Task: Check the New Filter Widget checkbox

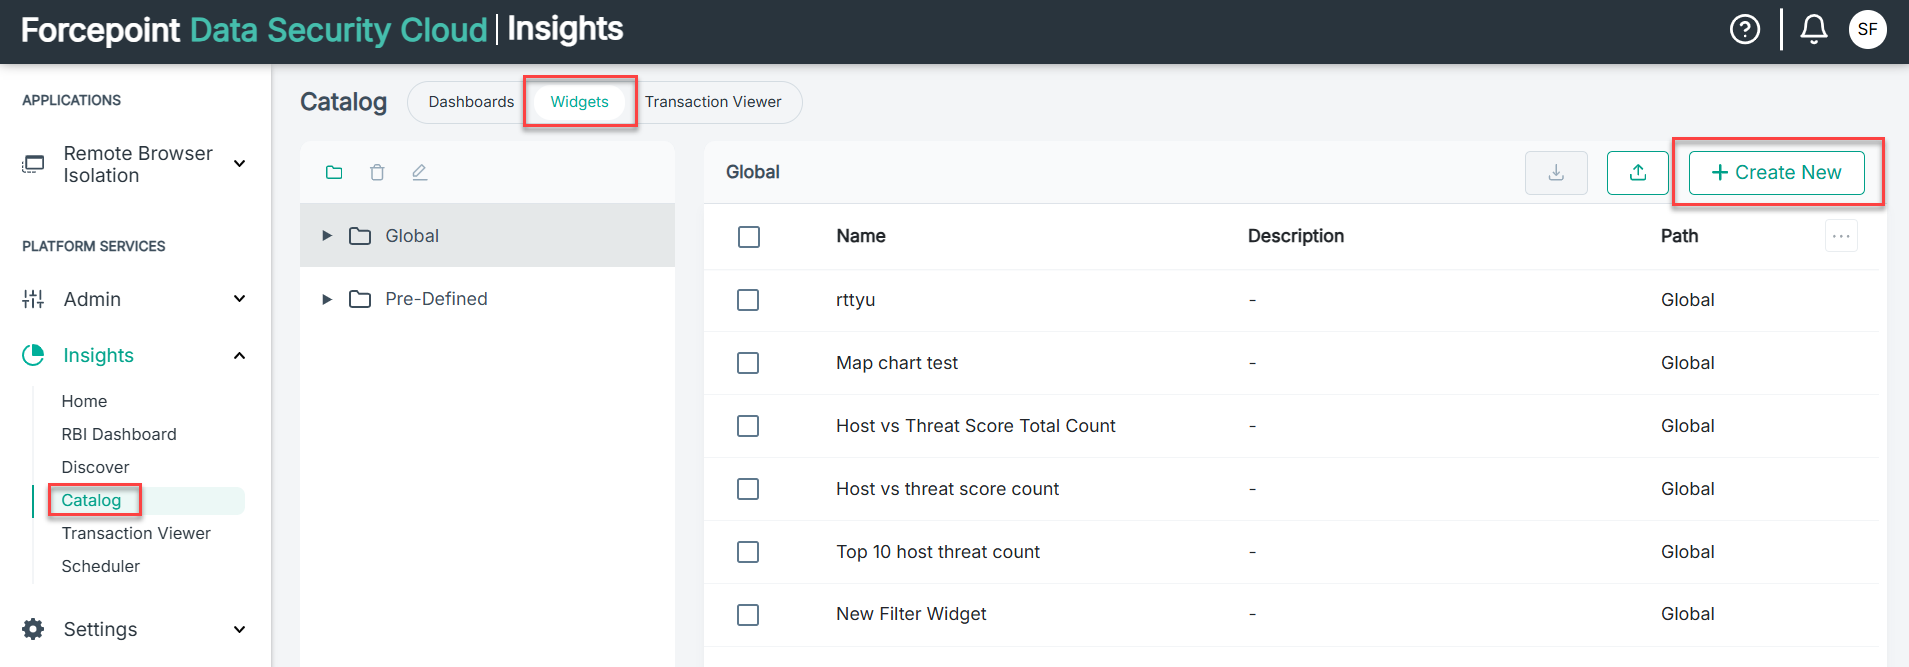Action: pyautogui.click(x=748, y=615)
